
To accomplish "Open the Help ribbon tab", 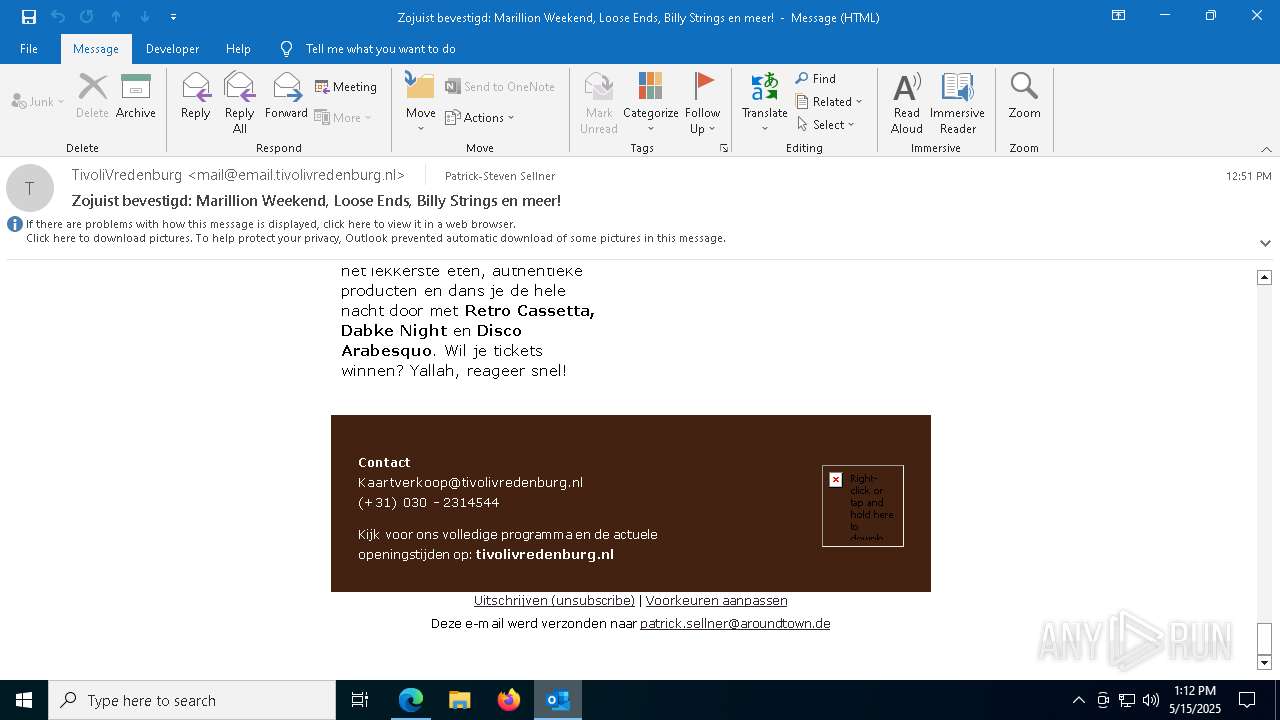I will (x=238, y=49).
